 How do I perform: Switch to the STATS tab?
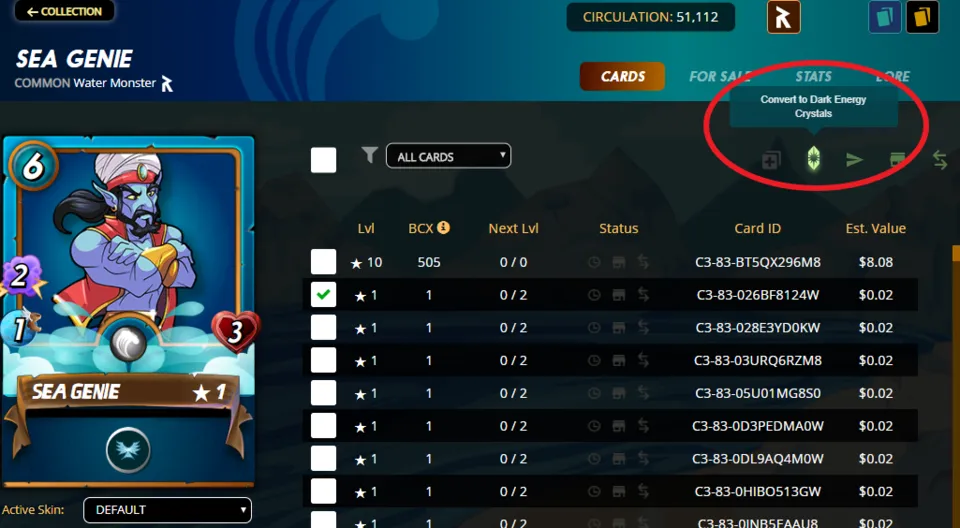pos(813,77)
